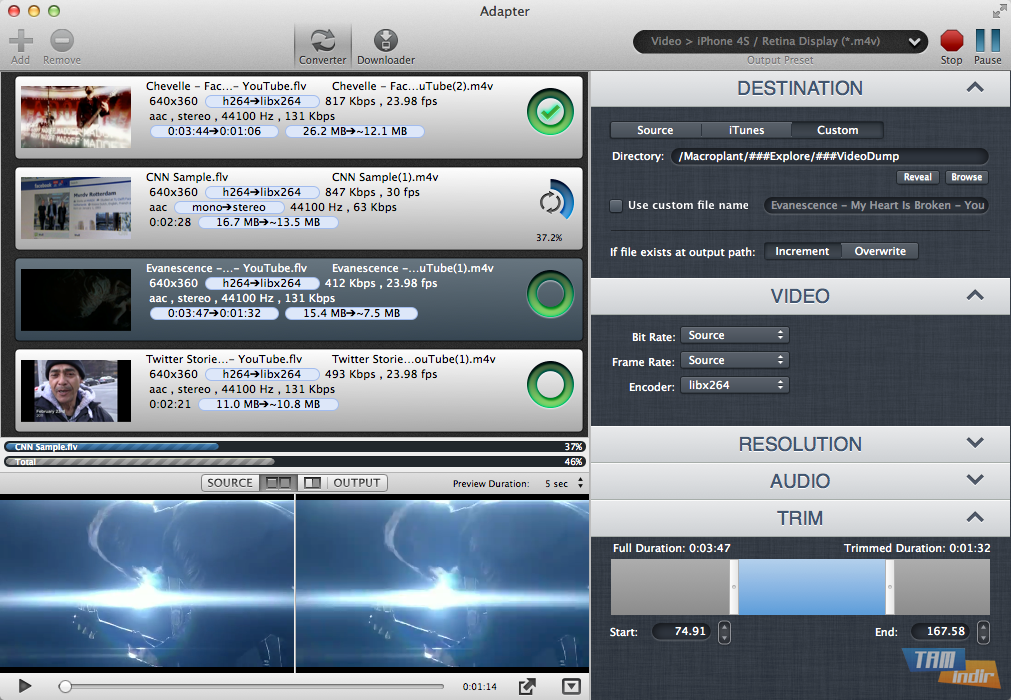Click the custom file name text field
The width and height of the screenshot is (1011, 700).
[x=877, y=205]
